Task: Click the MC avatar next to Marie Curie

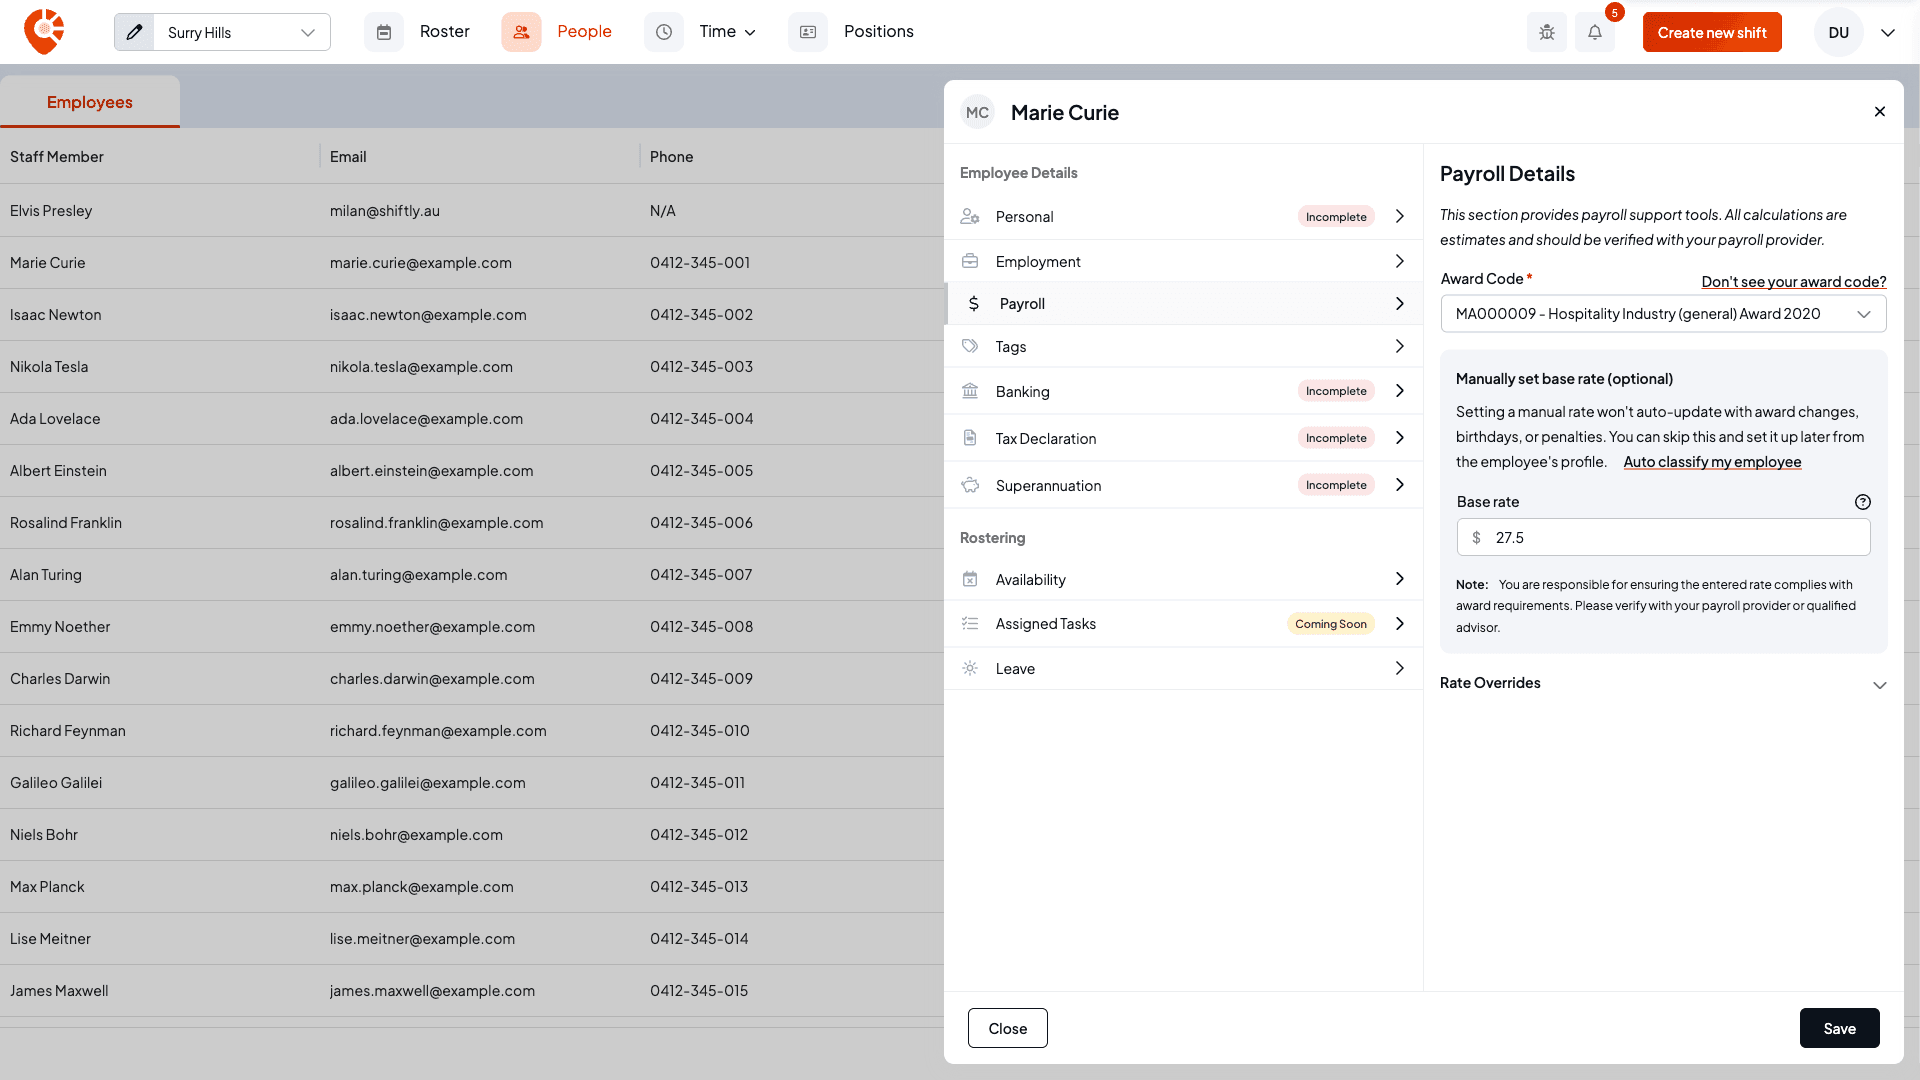Action: 977,113
